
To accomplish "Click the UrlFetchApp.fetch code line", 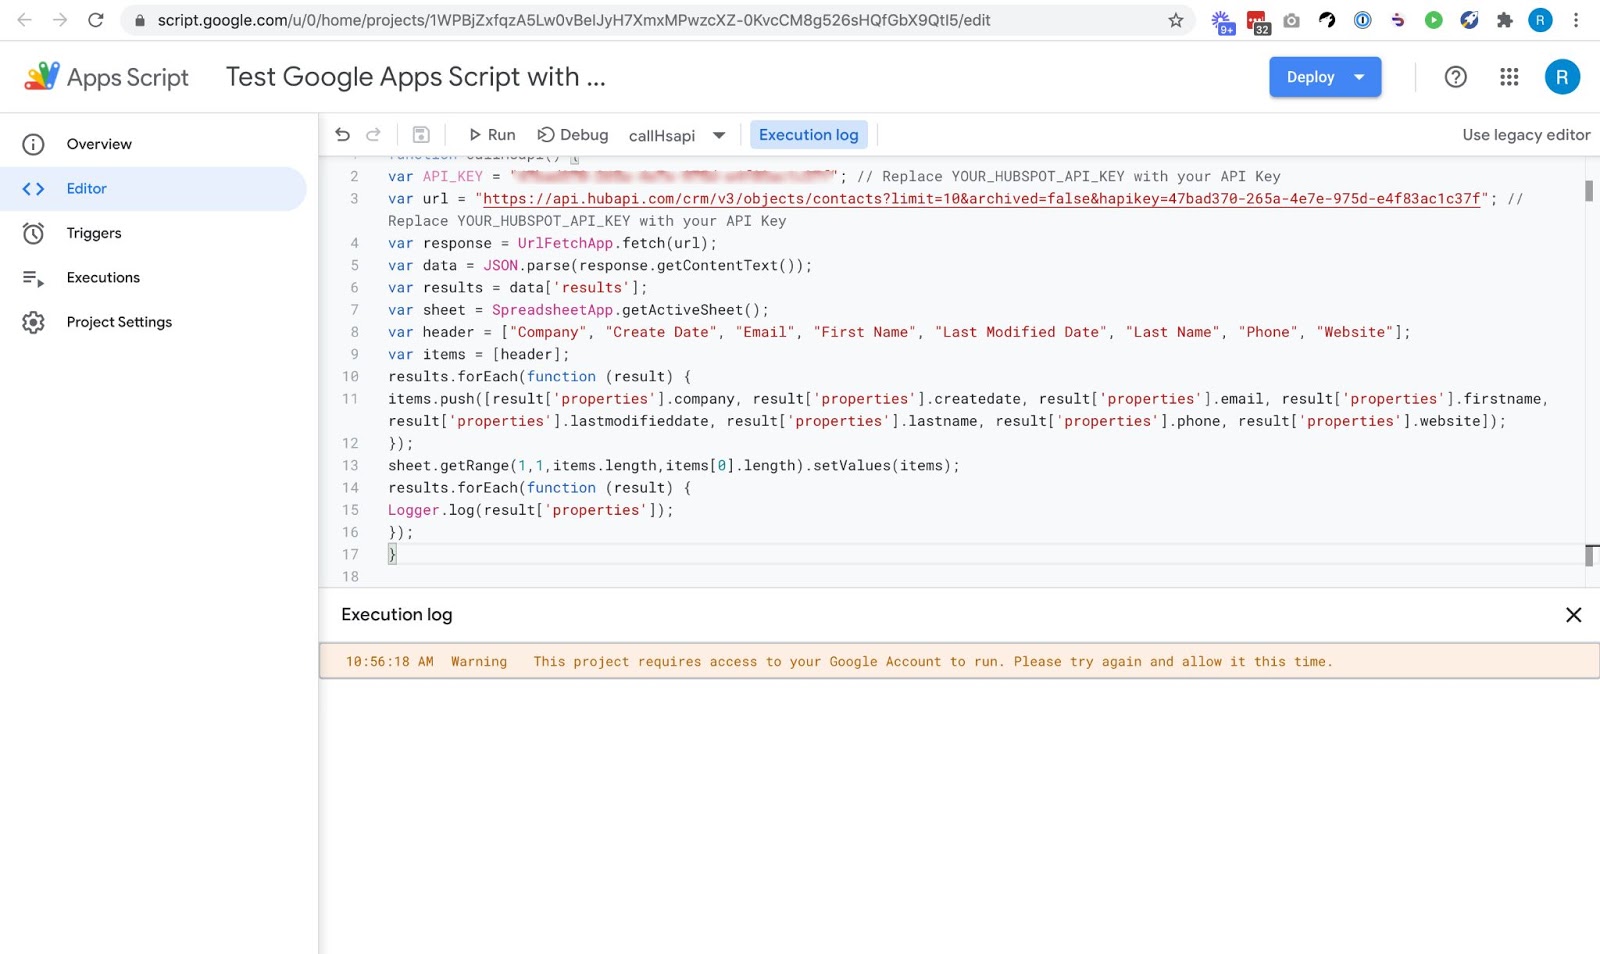I will coord(552,243).
